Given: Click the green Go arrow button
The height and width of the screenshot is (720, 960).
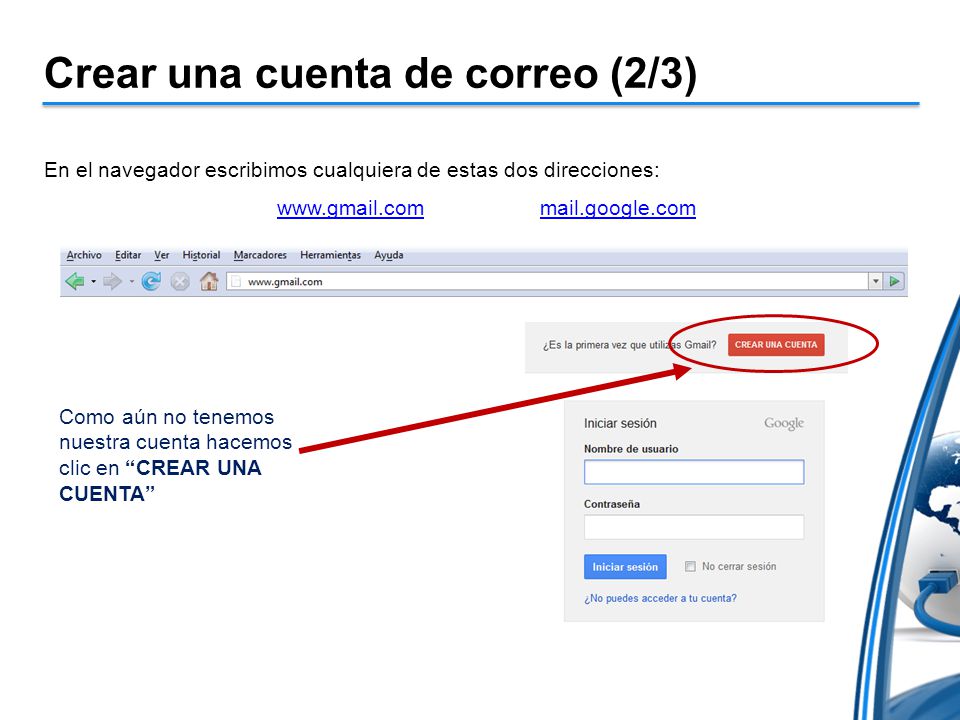Looking at the screenshot, I should [x=894, y=281].
